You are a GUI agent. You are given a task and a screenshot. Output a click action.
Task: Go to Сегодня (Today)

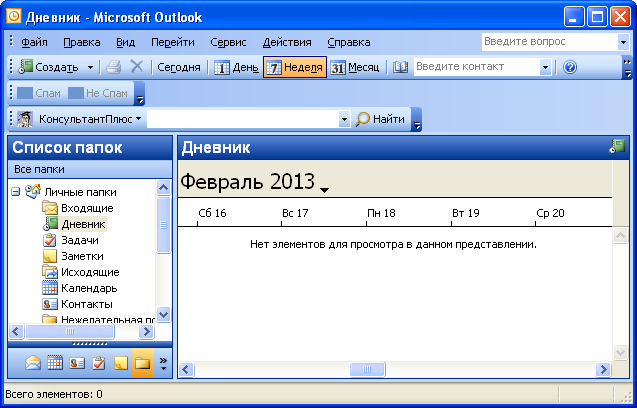point(179,67)
